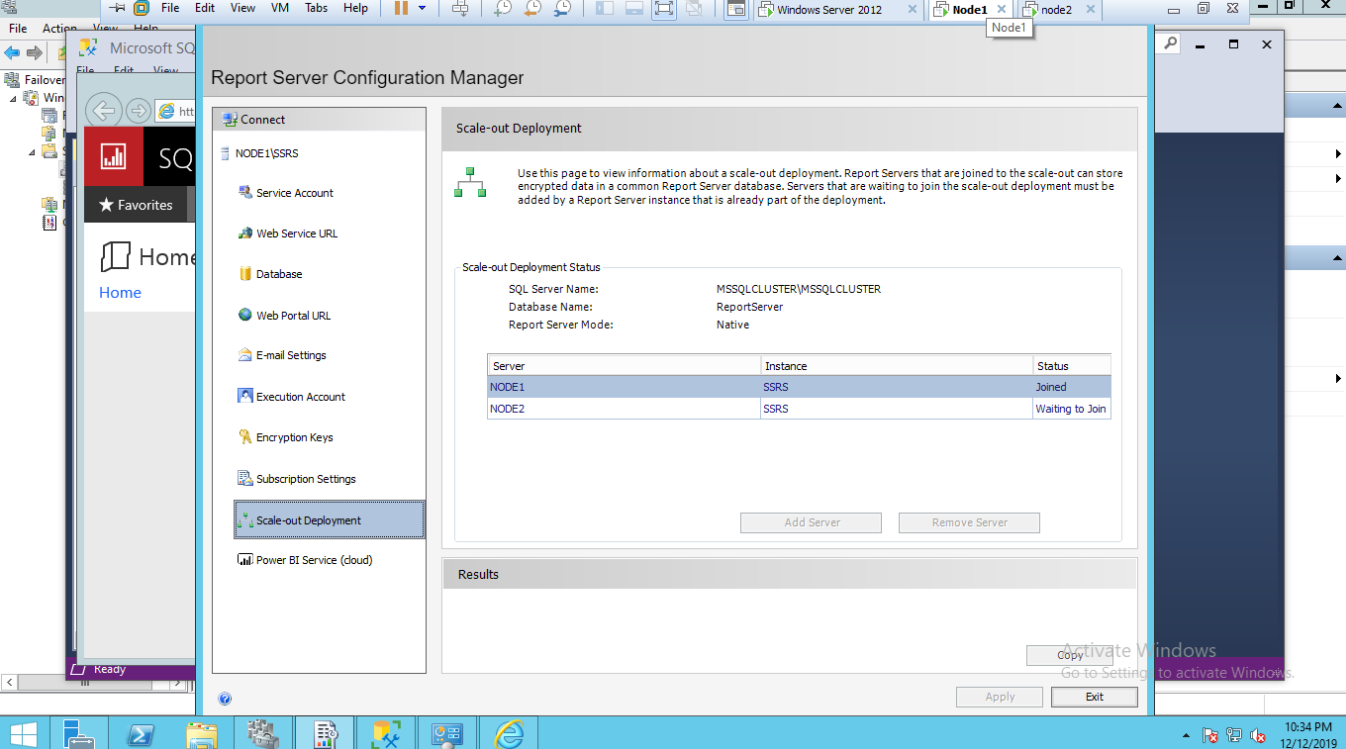The image size is (1346, 749).
Task: Click the pin icon on VMware toolbar
Action: coord(118,8)
